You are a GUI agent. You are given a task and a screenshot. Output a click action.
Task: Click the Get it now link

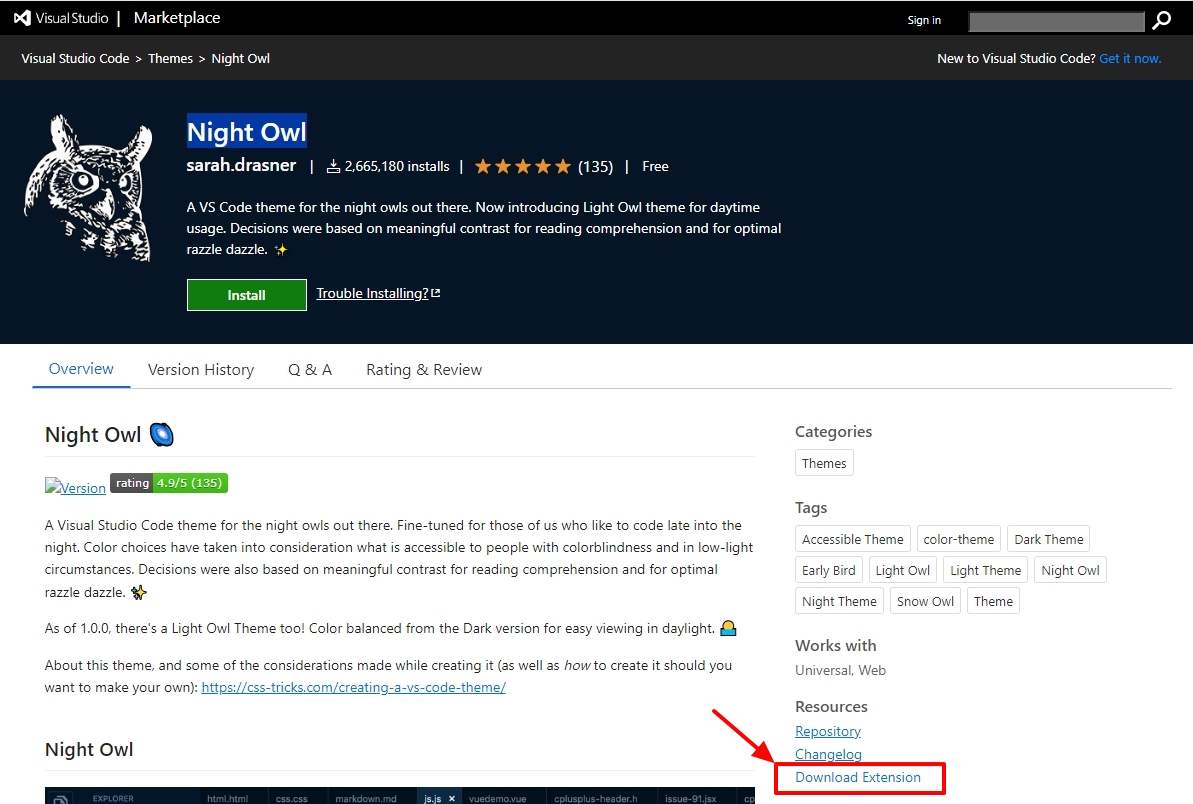pos(1130,59)
